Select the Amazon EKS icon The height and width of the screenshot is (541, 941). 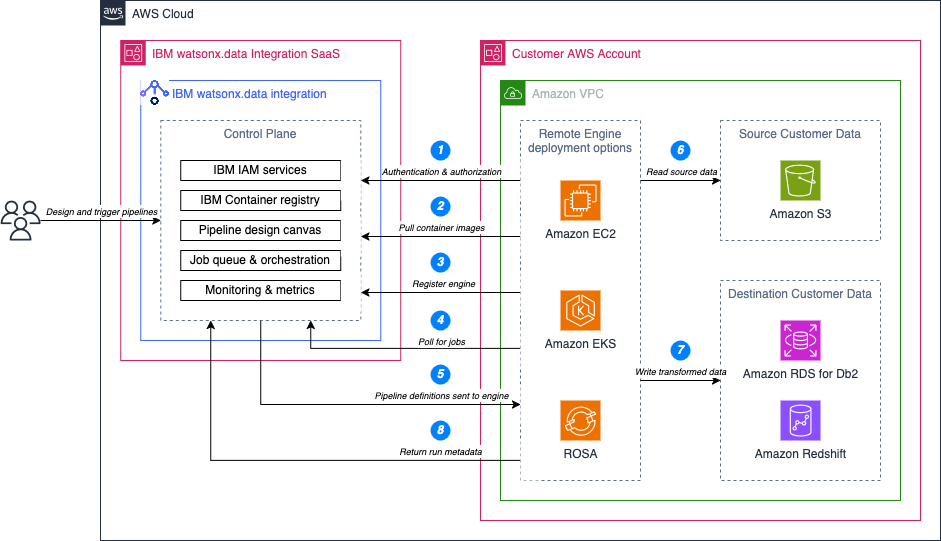(x=580, y=310)
